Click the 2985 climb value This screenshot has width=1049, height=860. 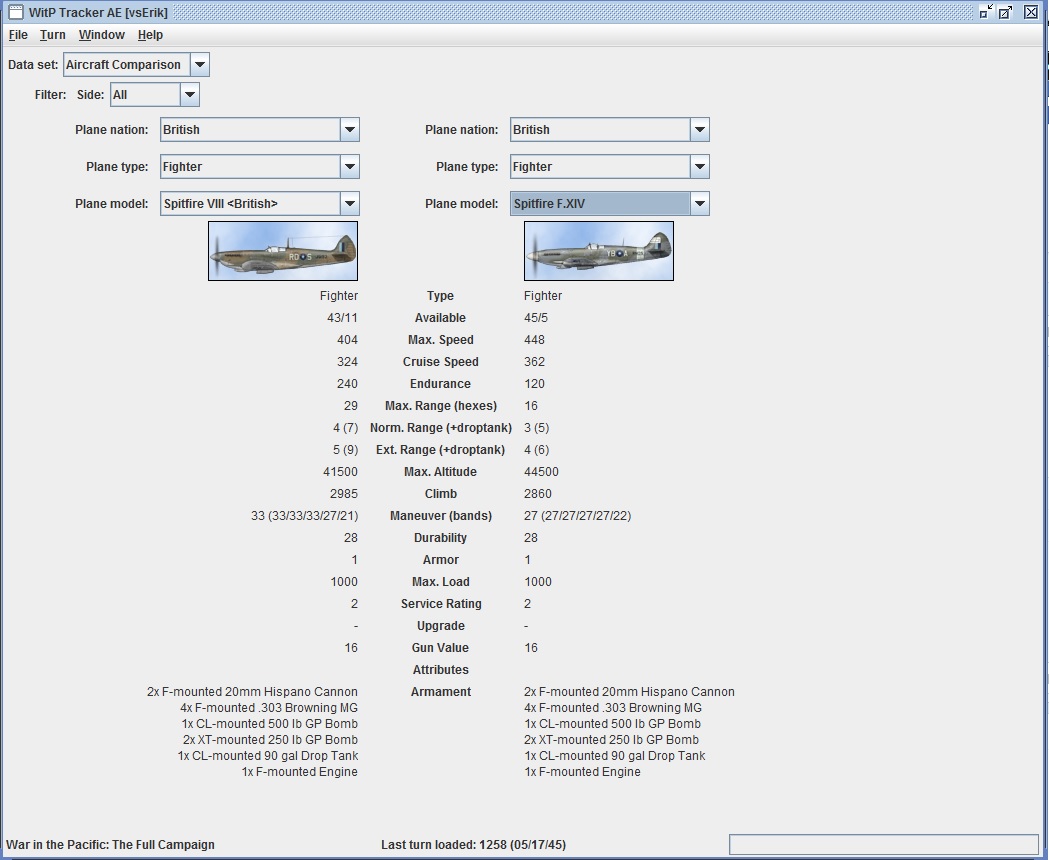click(344, 494)
